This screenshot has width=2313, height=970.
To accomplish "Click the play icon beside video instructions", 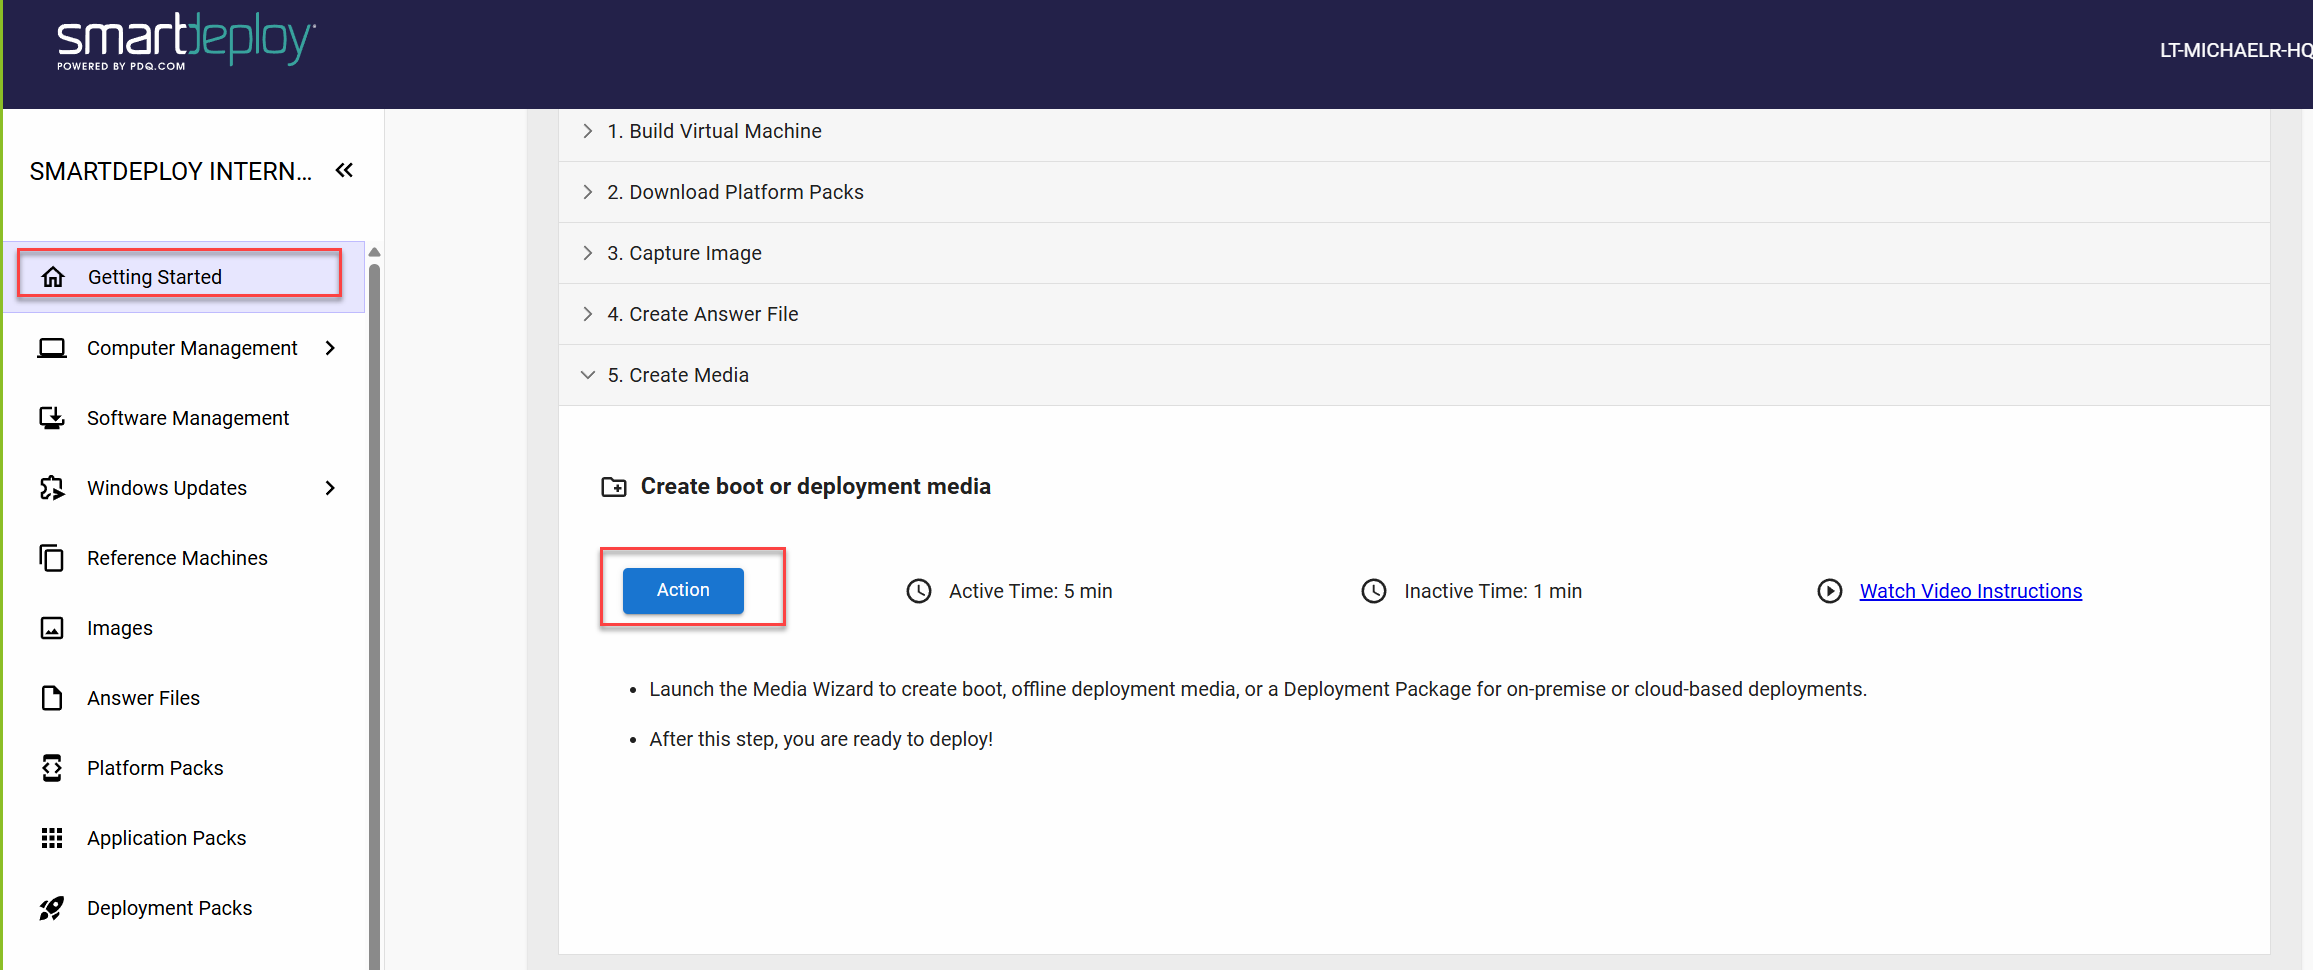I will [x=1829, y=591].
